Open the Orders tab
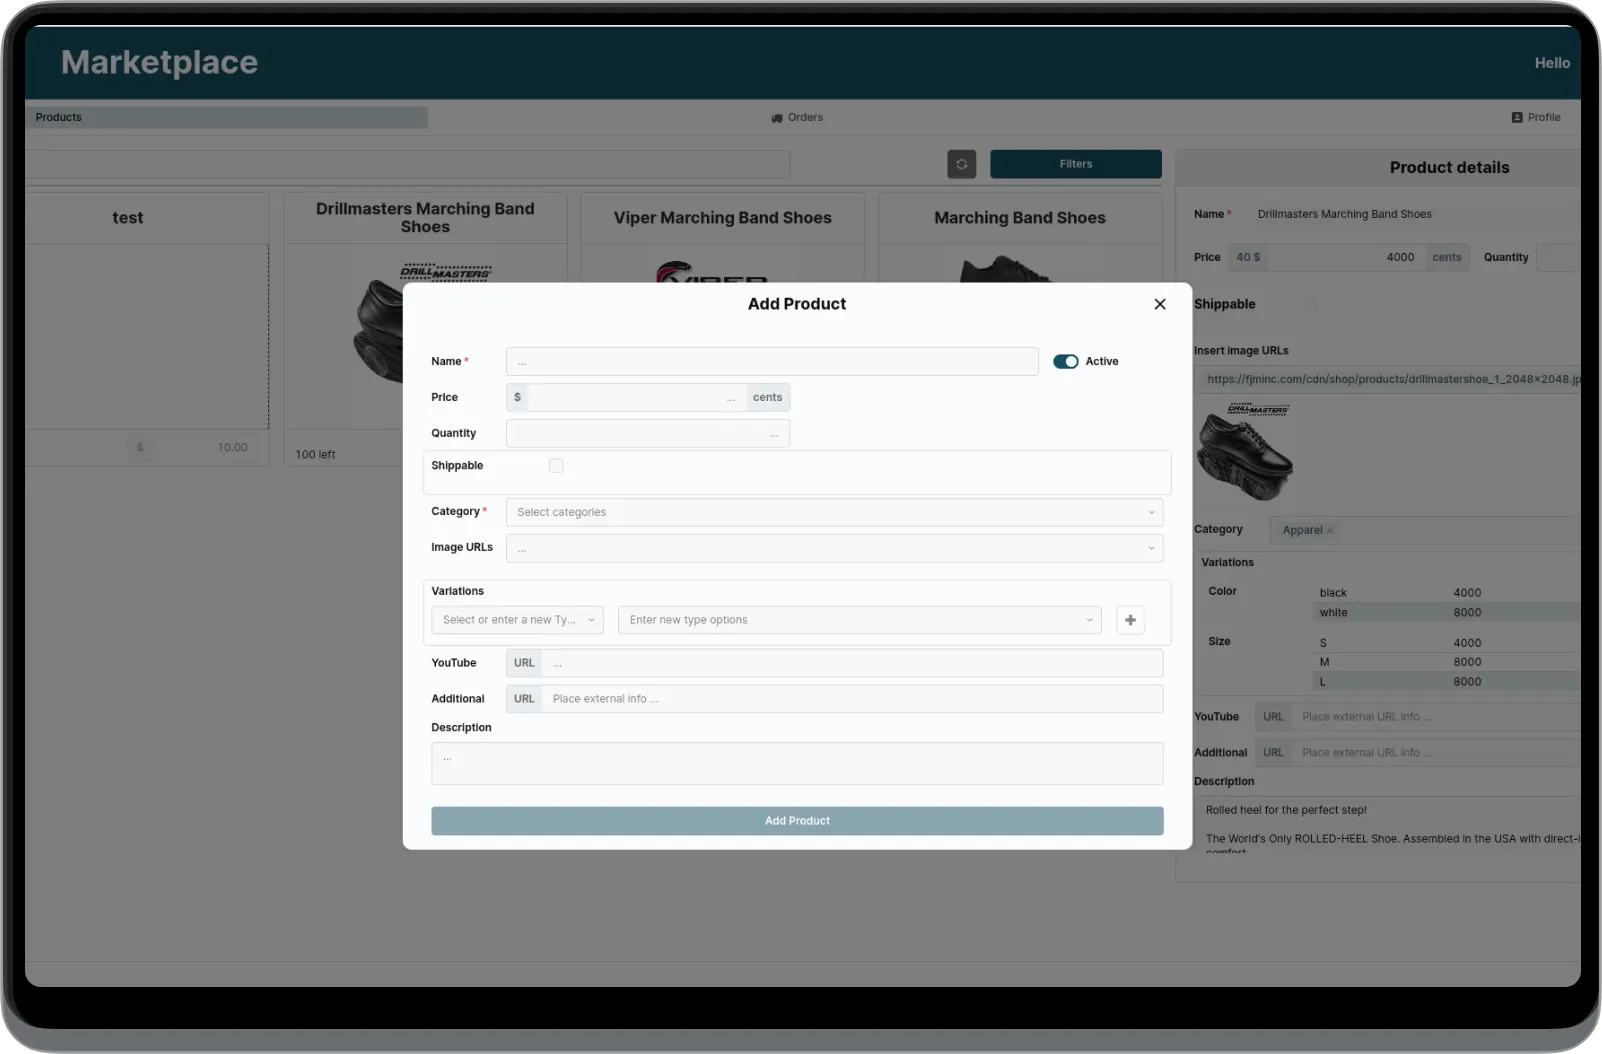 tap(797, 118)
